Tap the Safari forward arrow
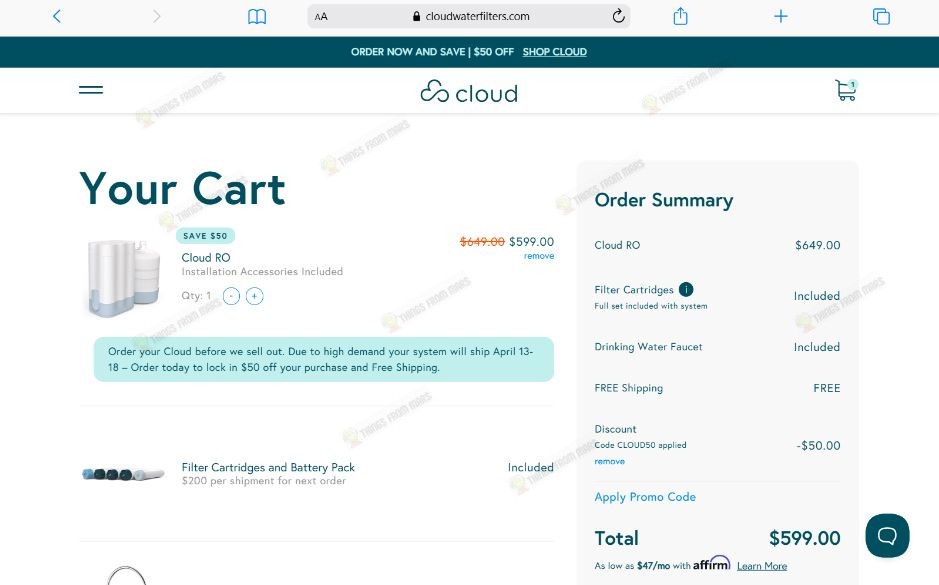Viewport: 939px width, 585px height. pyautogui.click(x=157, y=16)
